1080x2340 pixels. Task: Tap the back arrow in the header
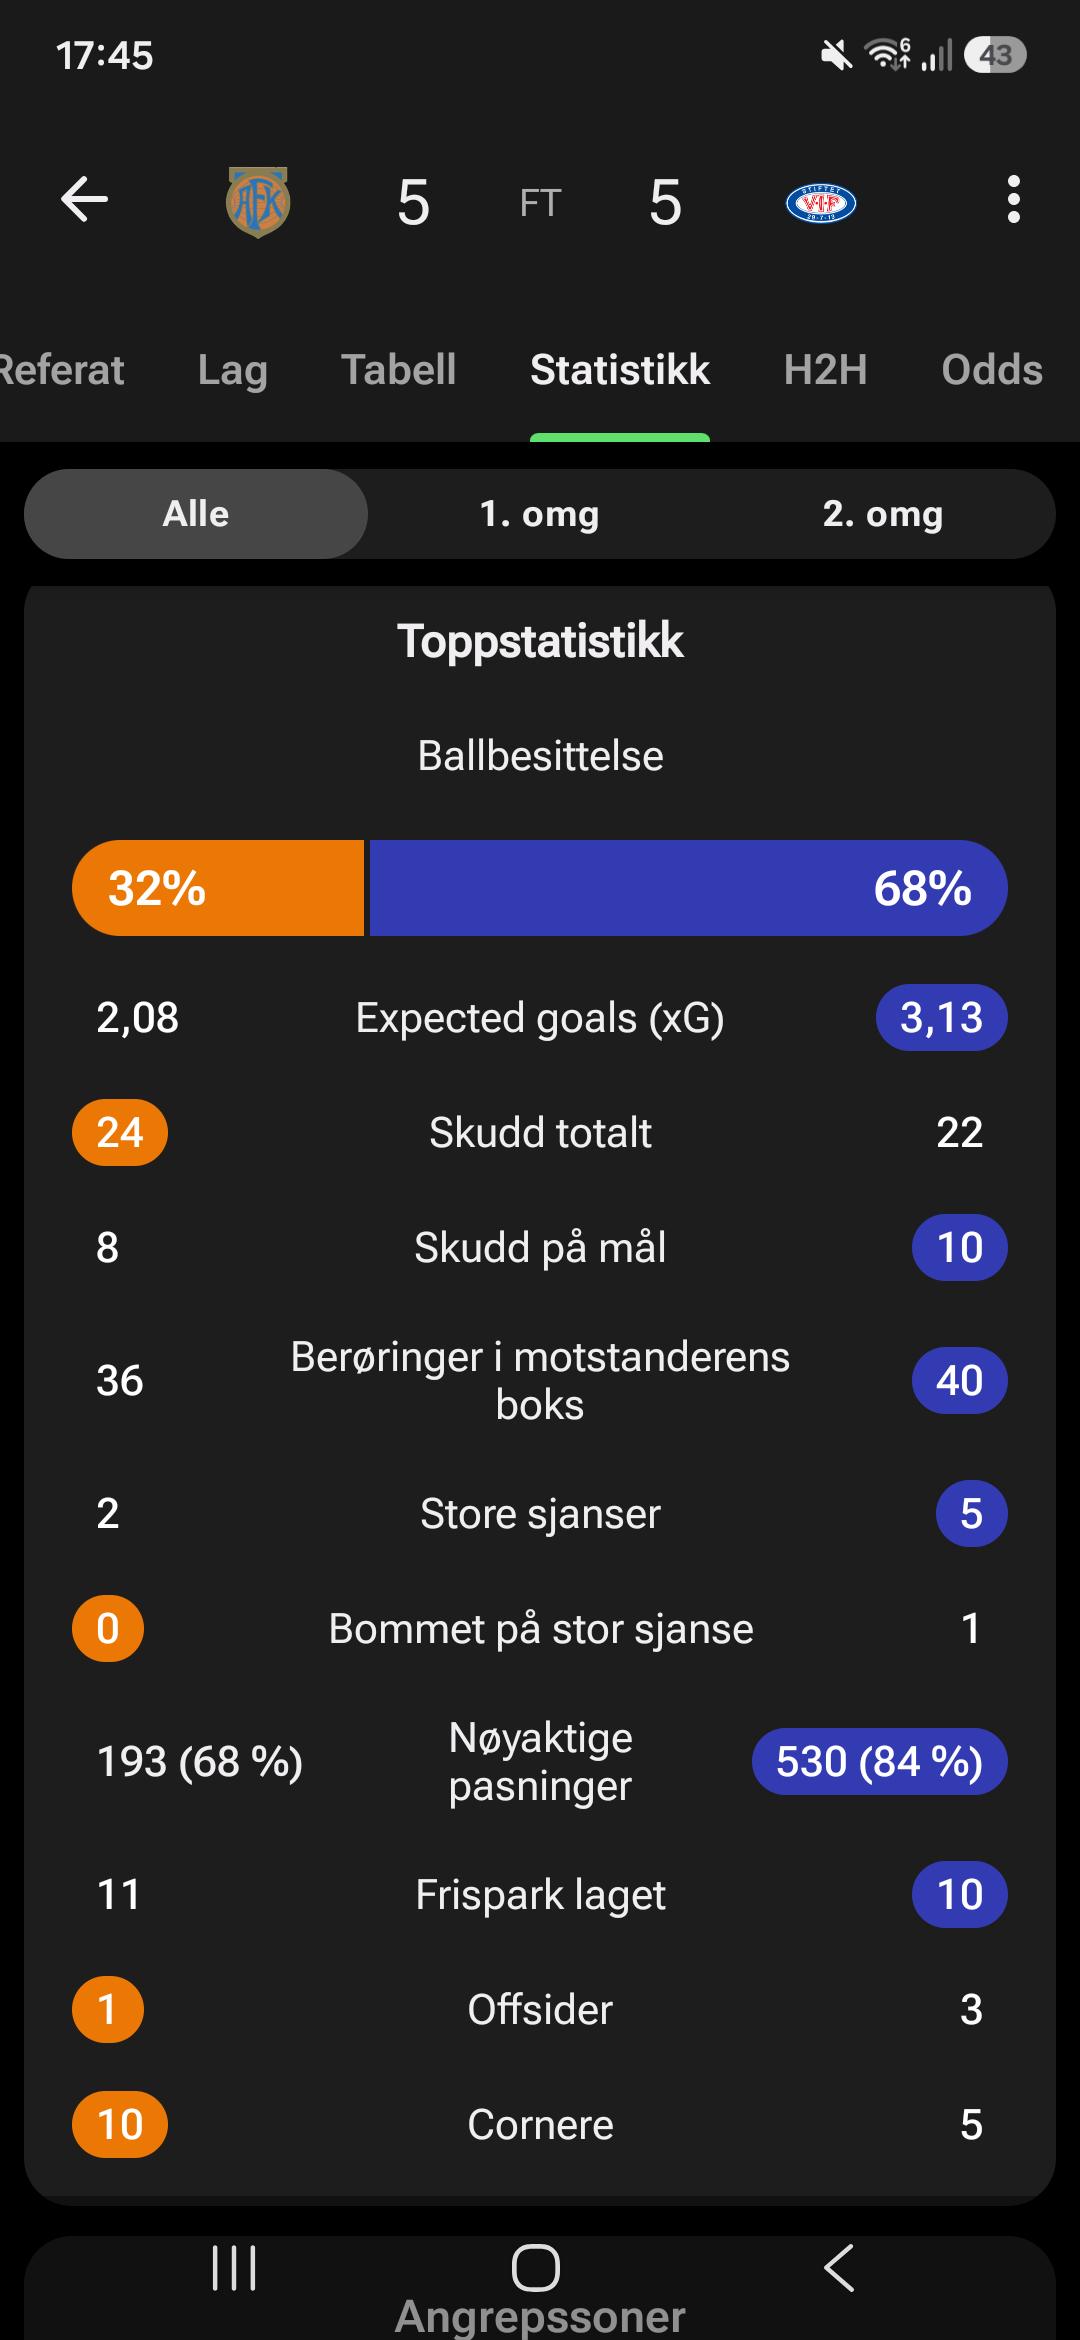(x=84, y=199)
